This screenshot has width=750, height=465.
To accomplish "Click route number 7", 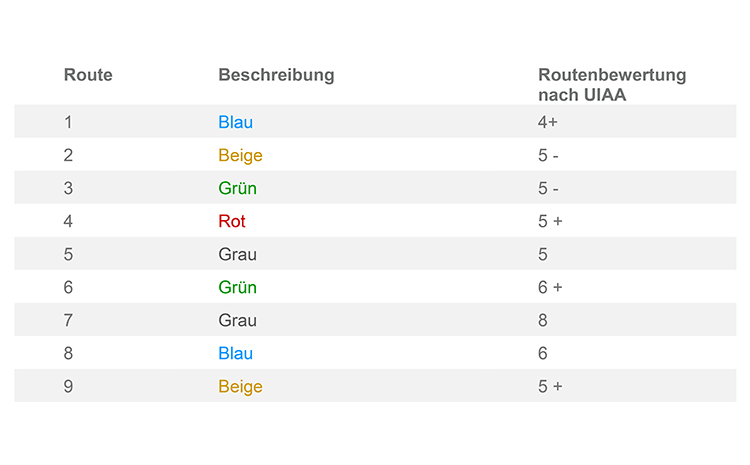I will tap(68, 320).
